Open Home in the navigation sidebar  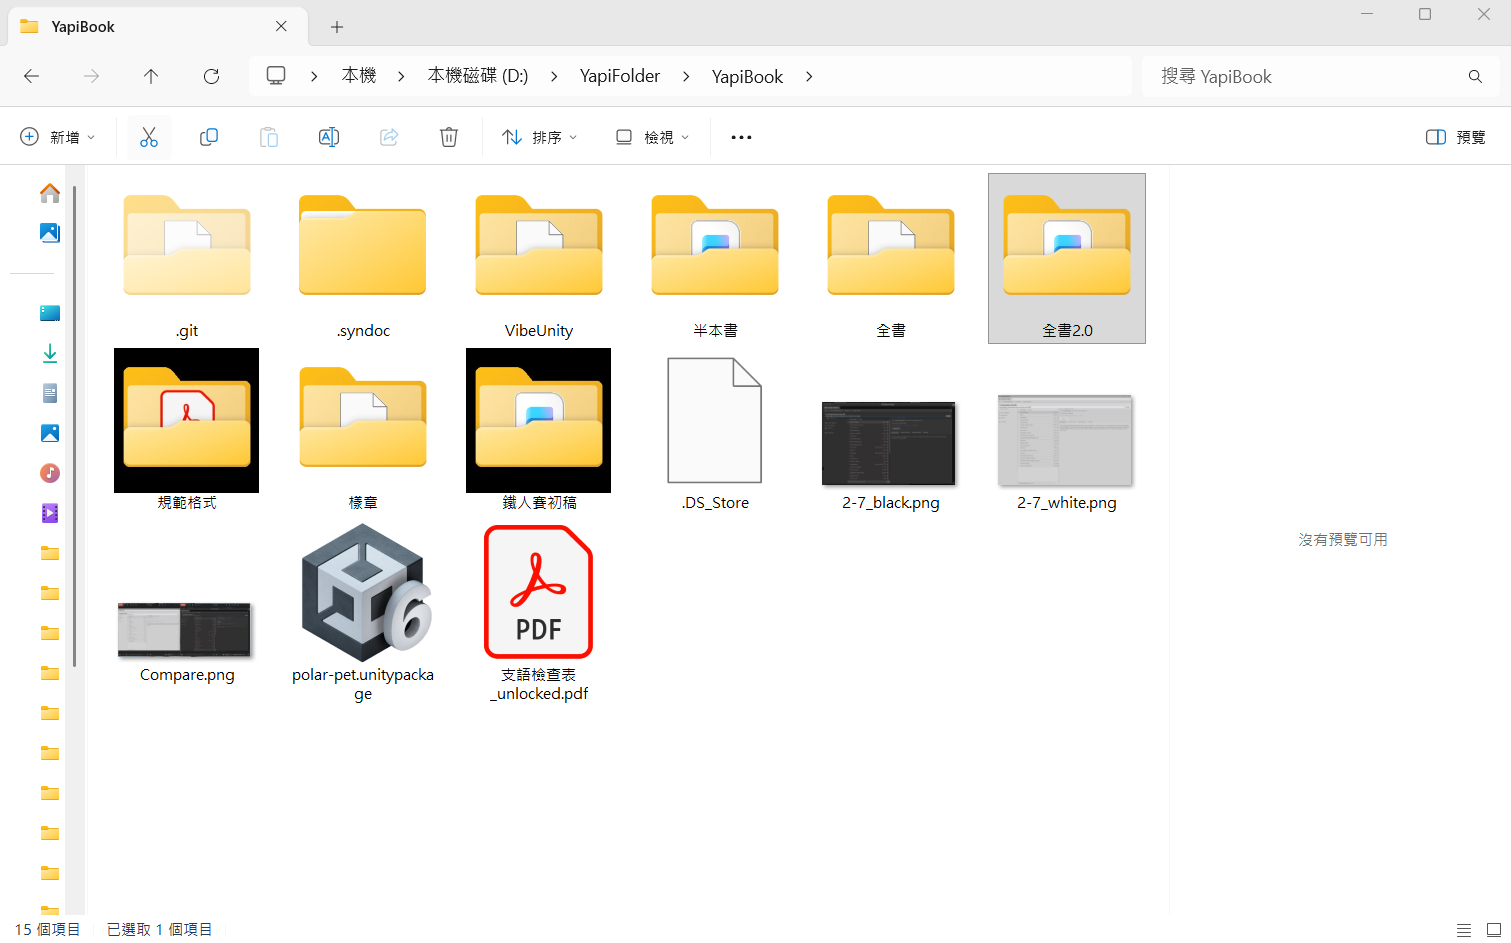[x=50, y=193]
